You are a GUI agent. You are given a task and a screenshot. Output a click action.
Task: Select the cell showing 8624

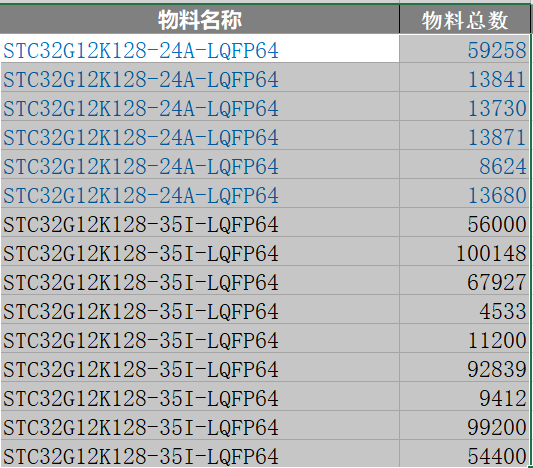464,164
